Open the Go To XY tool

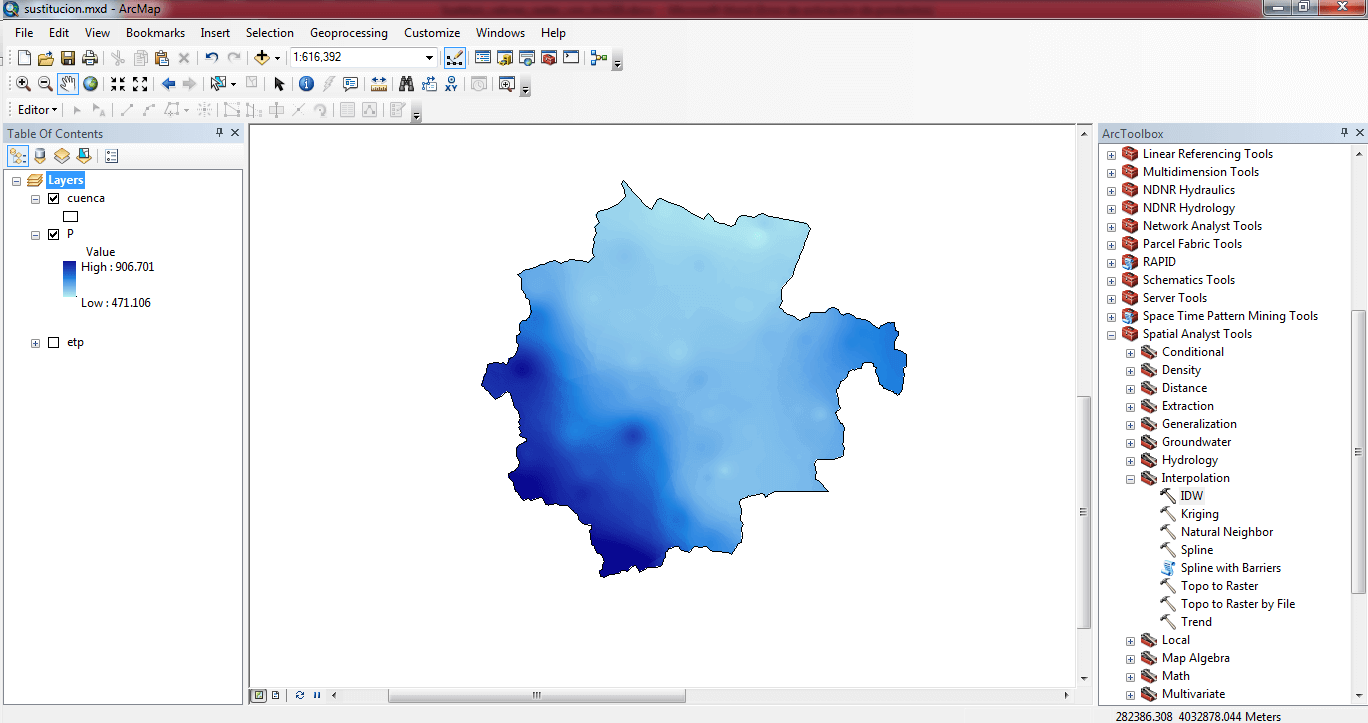click(452, 84)
